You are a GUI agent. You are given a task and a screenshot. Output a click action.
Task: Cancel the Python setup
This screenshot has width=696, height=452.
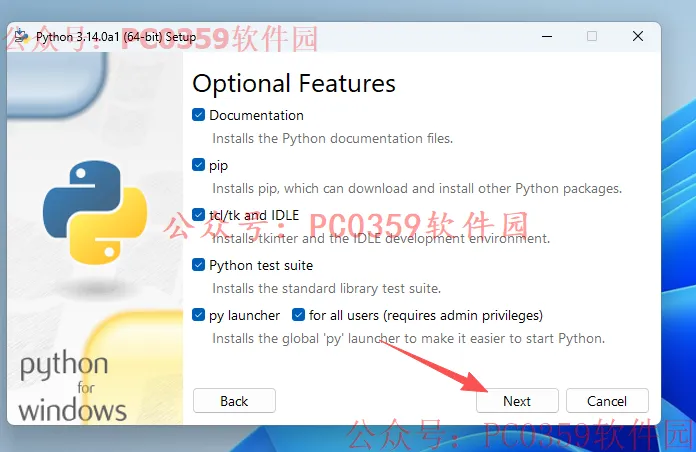(607, 401)
